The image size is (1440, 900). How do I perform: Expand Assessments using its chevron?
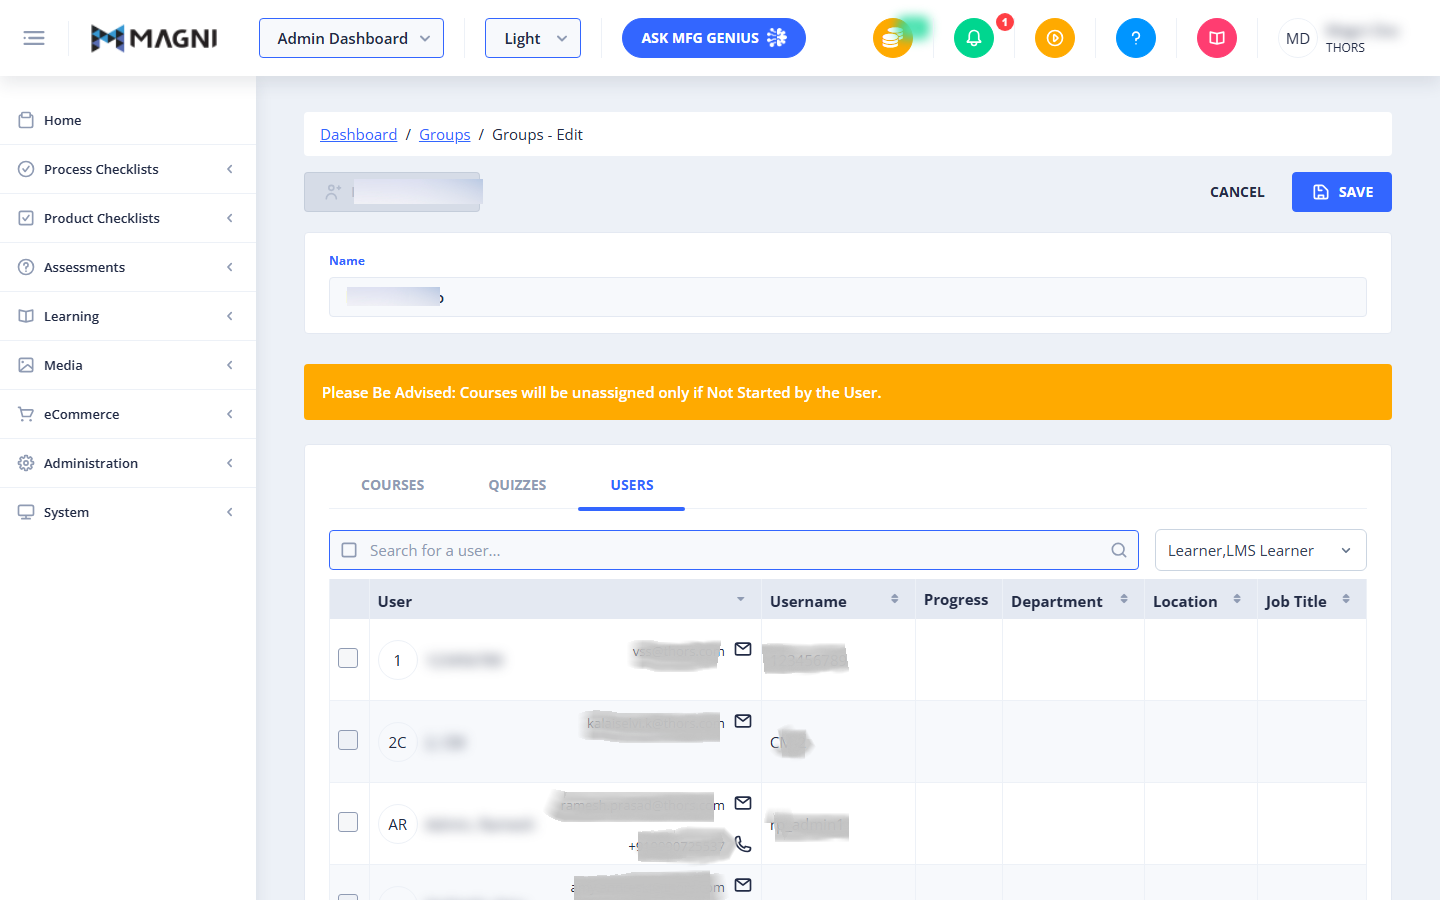point(230,267)
